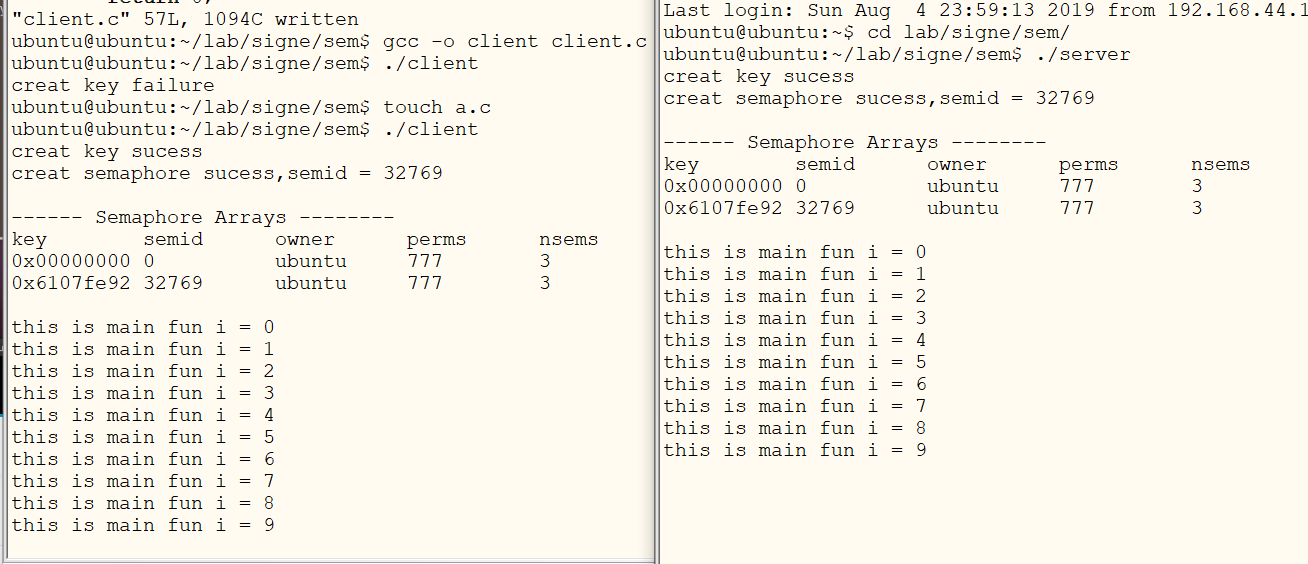
Task: Click Semaphore Arrays header in right terminal
Action: pyautogui.click(x=855, y=143)
